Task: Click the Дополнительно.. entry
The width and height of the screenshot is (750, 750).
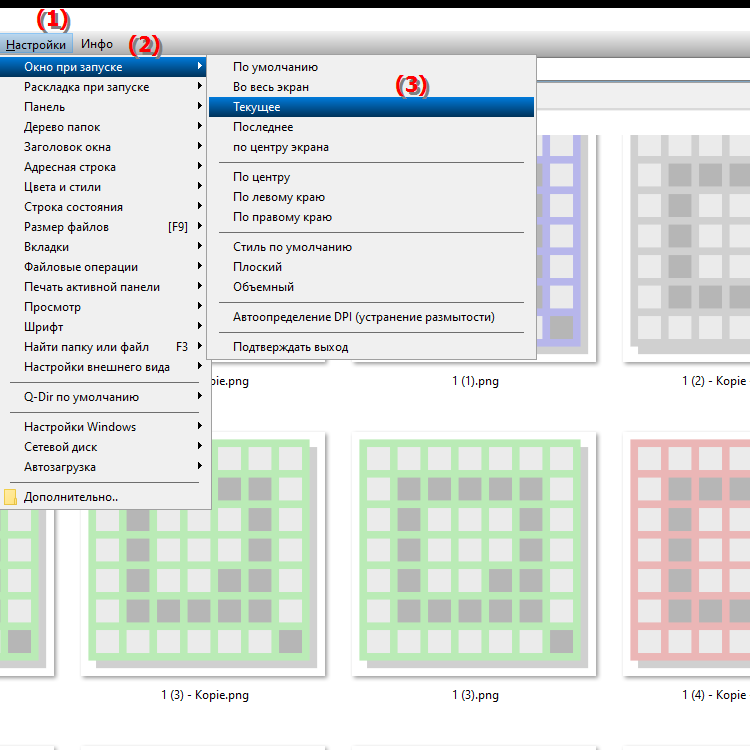Action: pyautogui.click(x=103, y=497)
